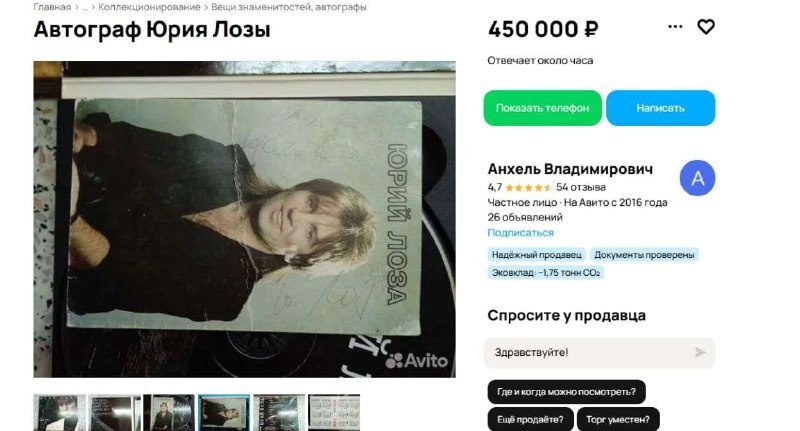Open the three-dots more options menu

coord(675,27)
